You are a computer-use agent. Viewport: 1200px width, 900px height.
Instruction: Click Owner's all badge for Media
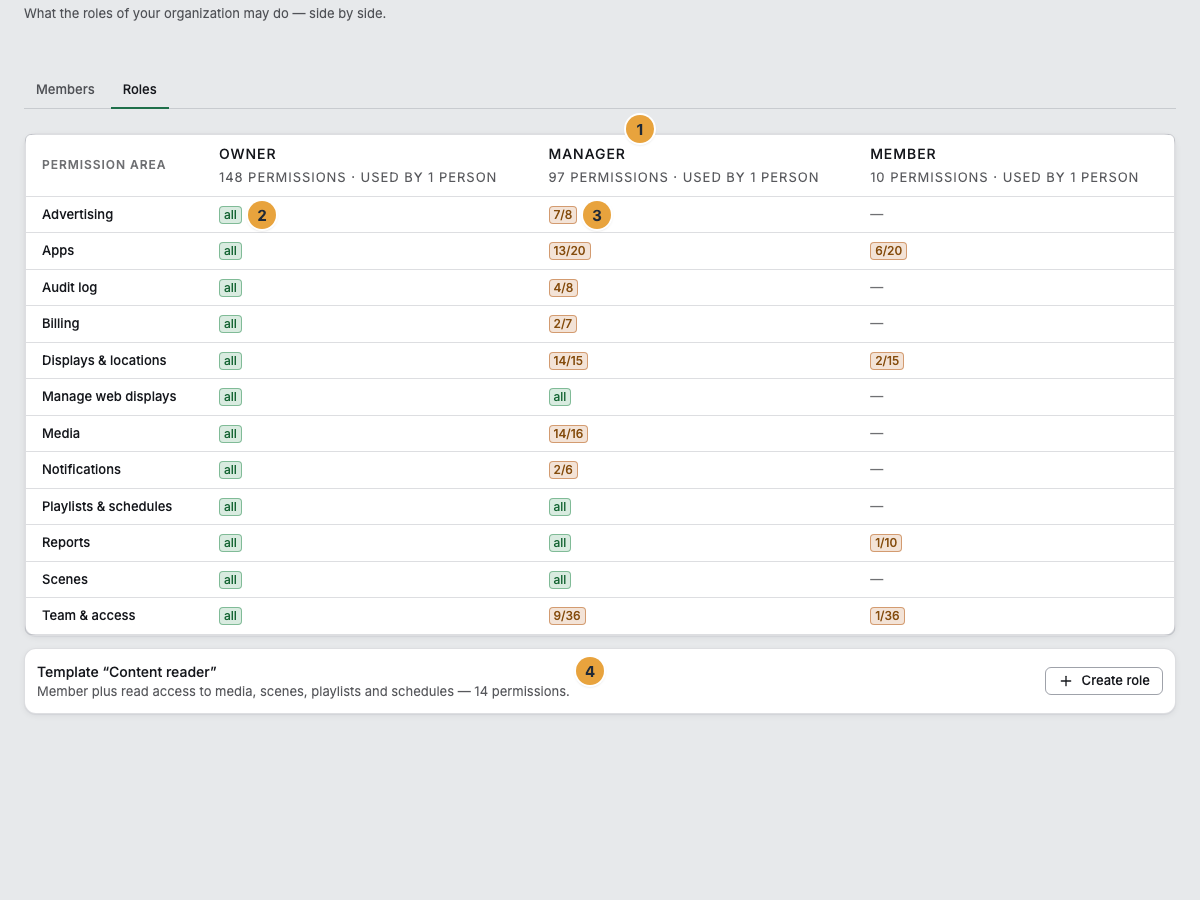(x=230, y=434)
